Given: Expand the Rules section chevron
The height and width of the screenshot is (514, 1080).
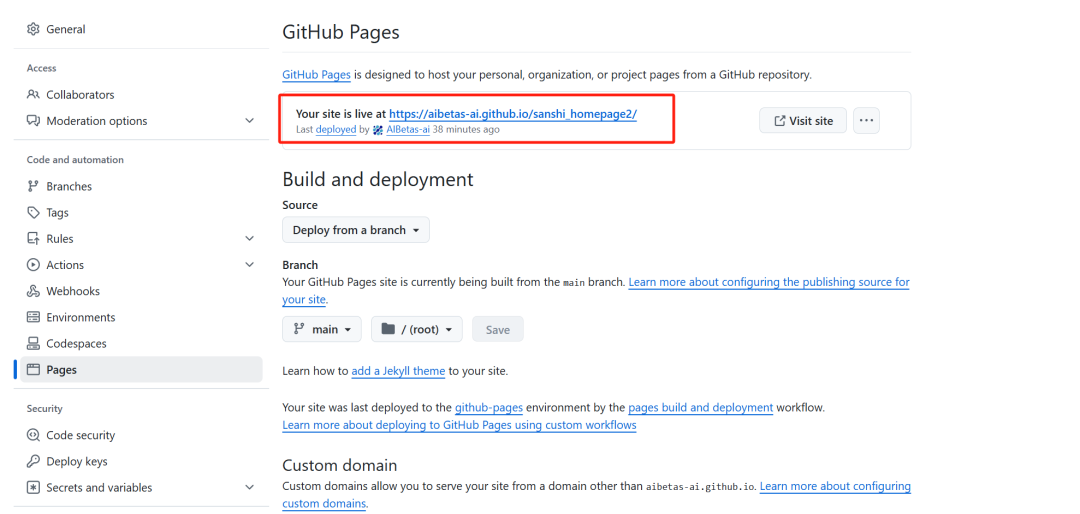Looking at the screenshot, I should coord(249,238).
